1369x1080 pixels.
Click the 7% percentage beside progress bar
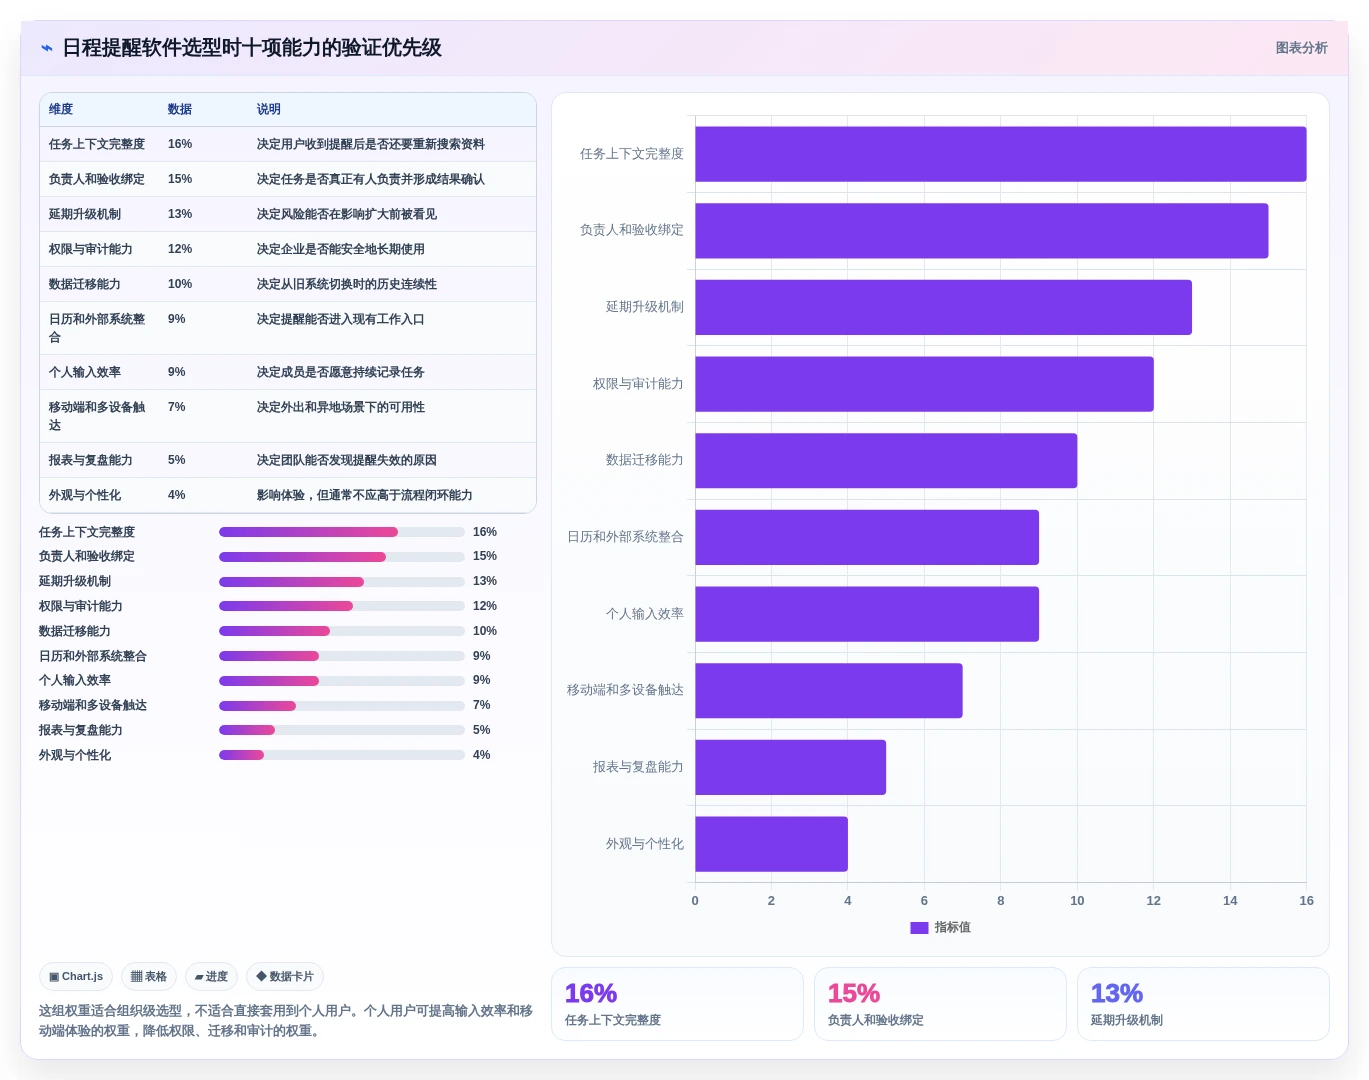pyautogui.click(x=482, y=705)
